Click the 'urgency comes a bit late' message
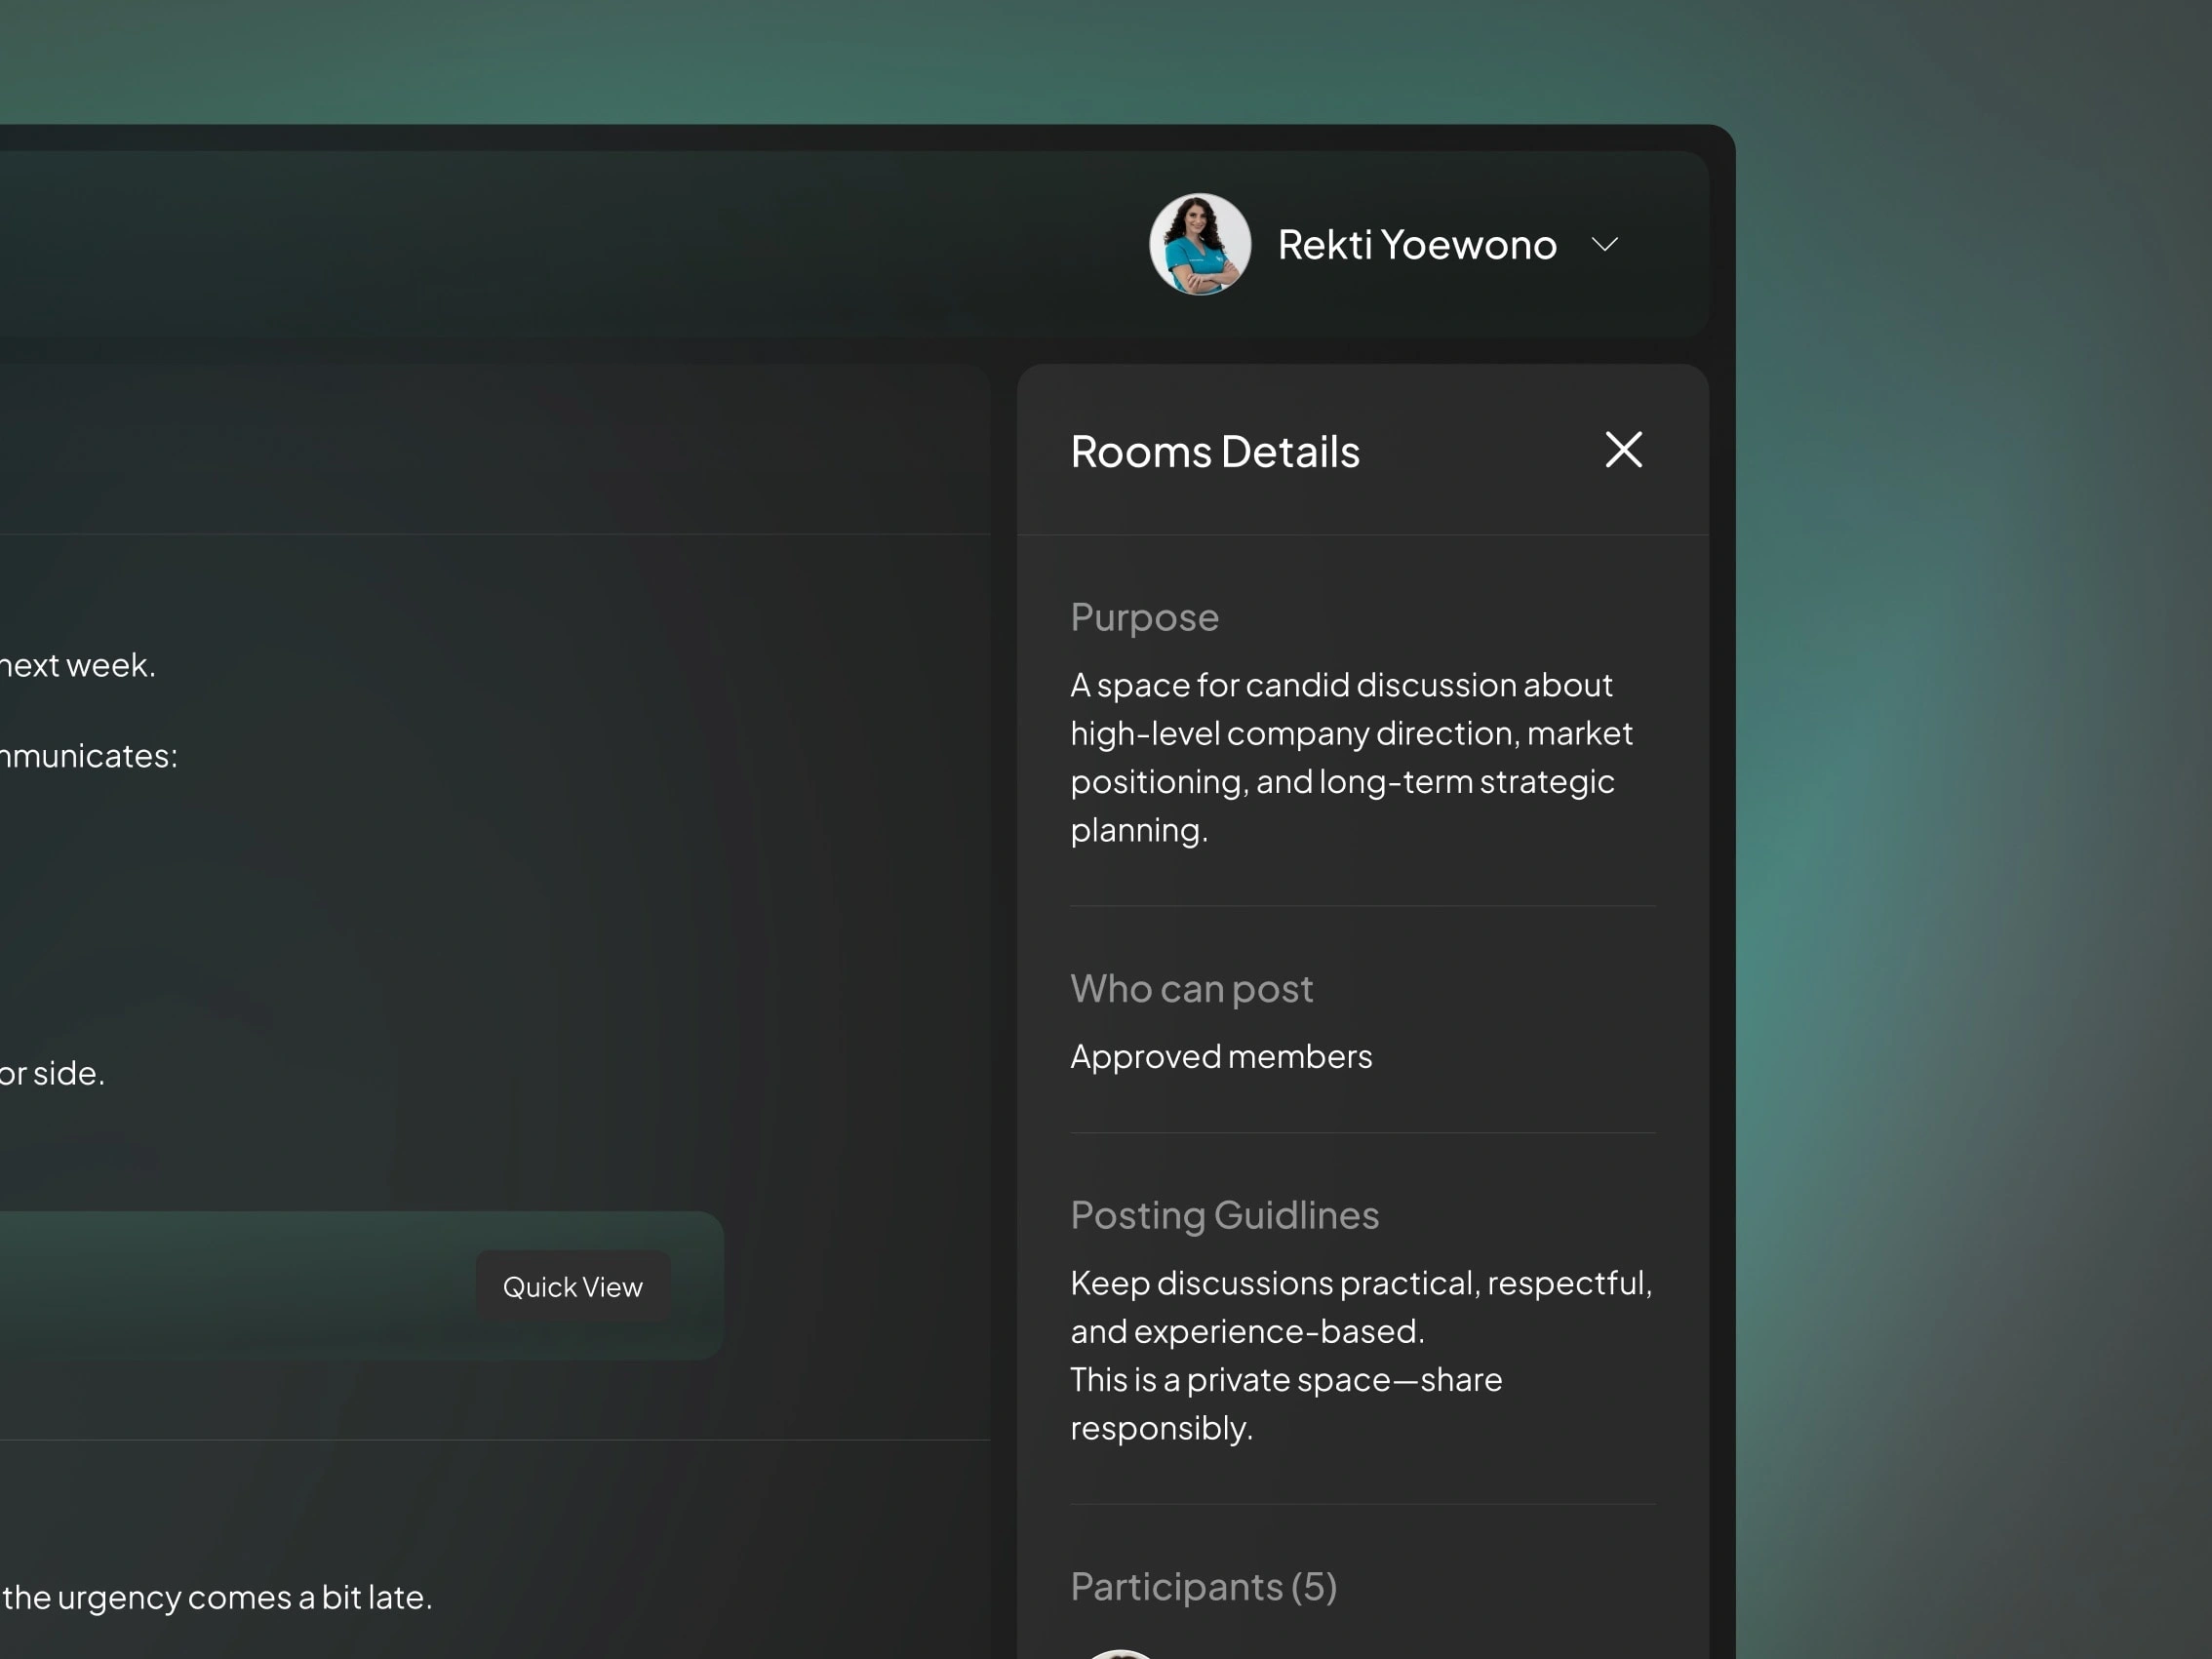 (216, 1597)
